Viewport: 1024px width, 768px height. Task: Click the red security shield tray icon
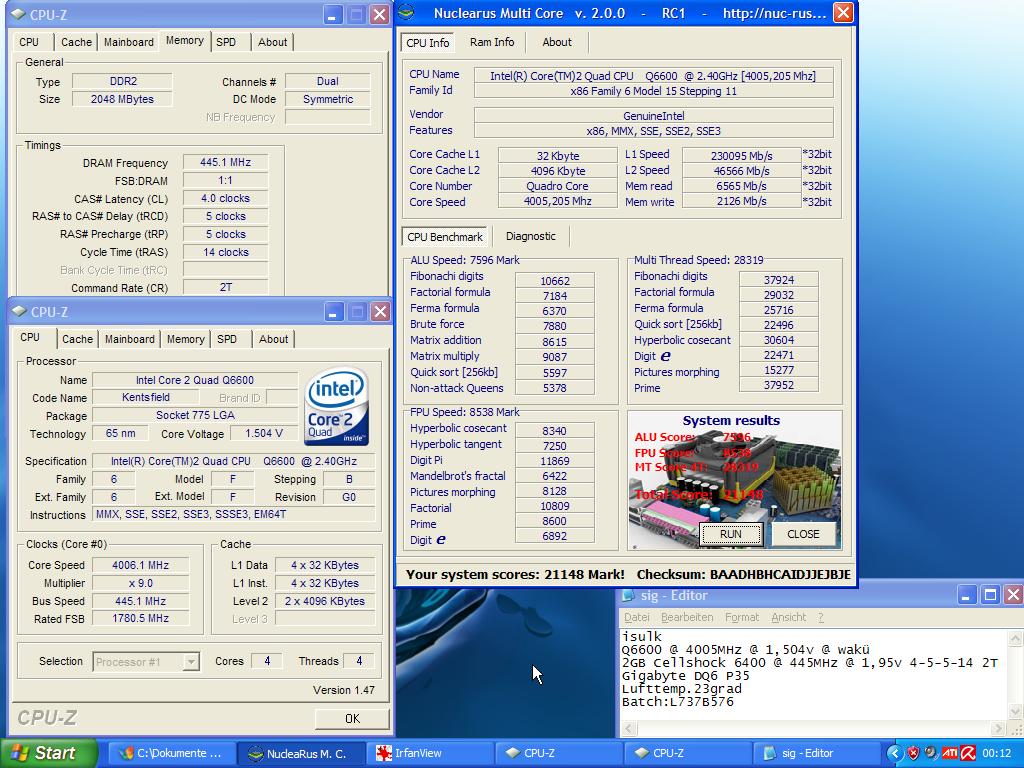coord(913,754)
